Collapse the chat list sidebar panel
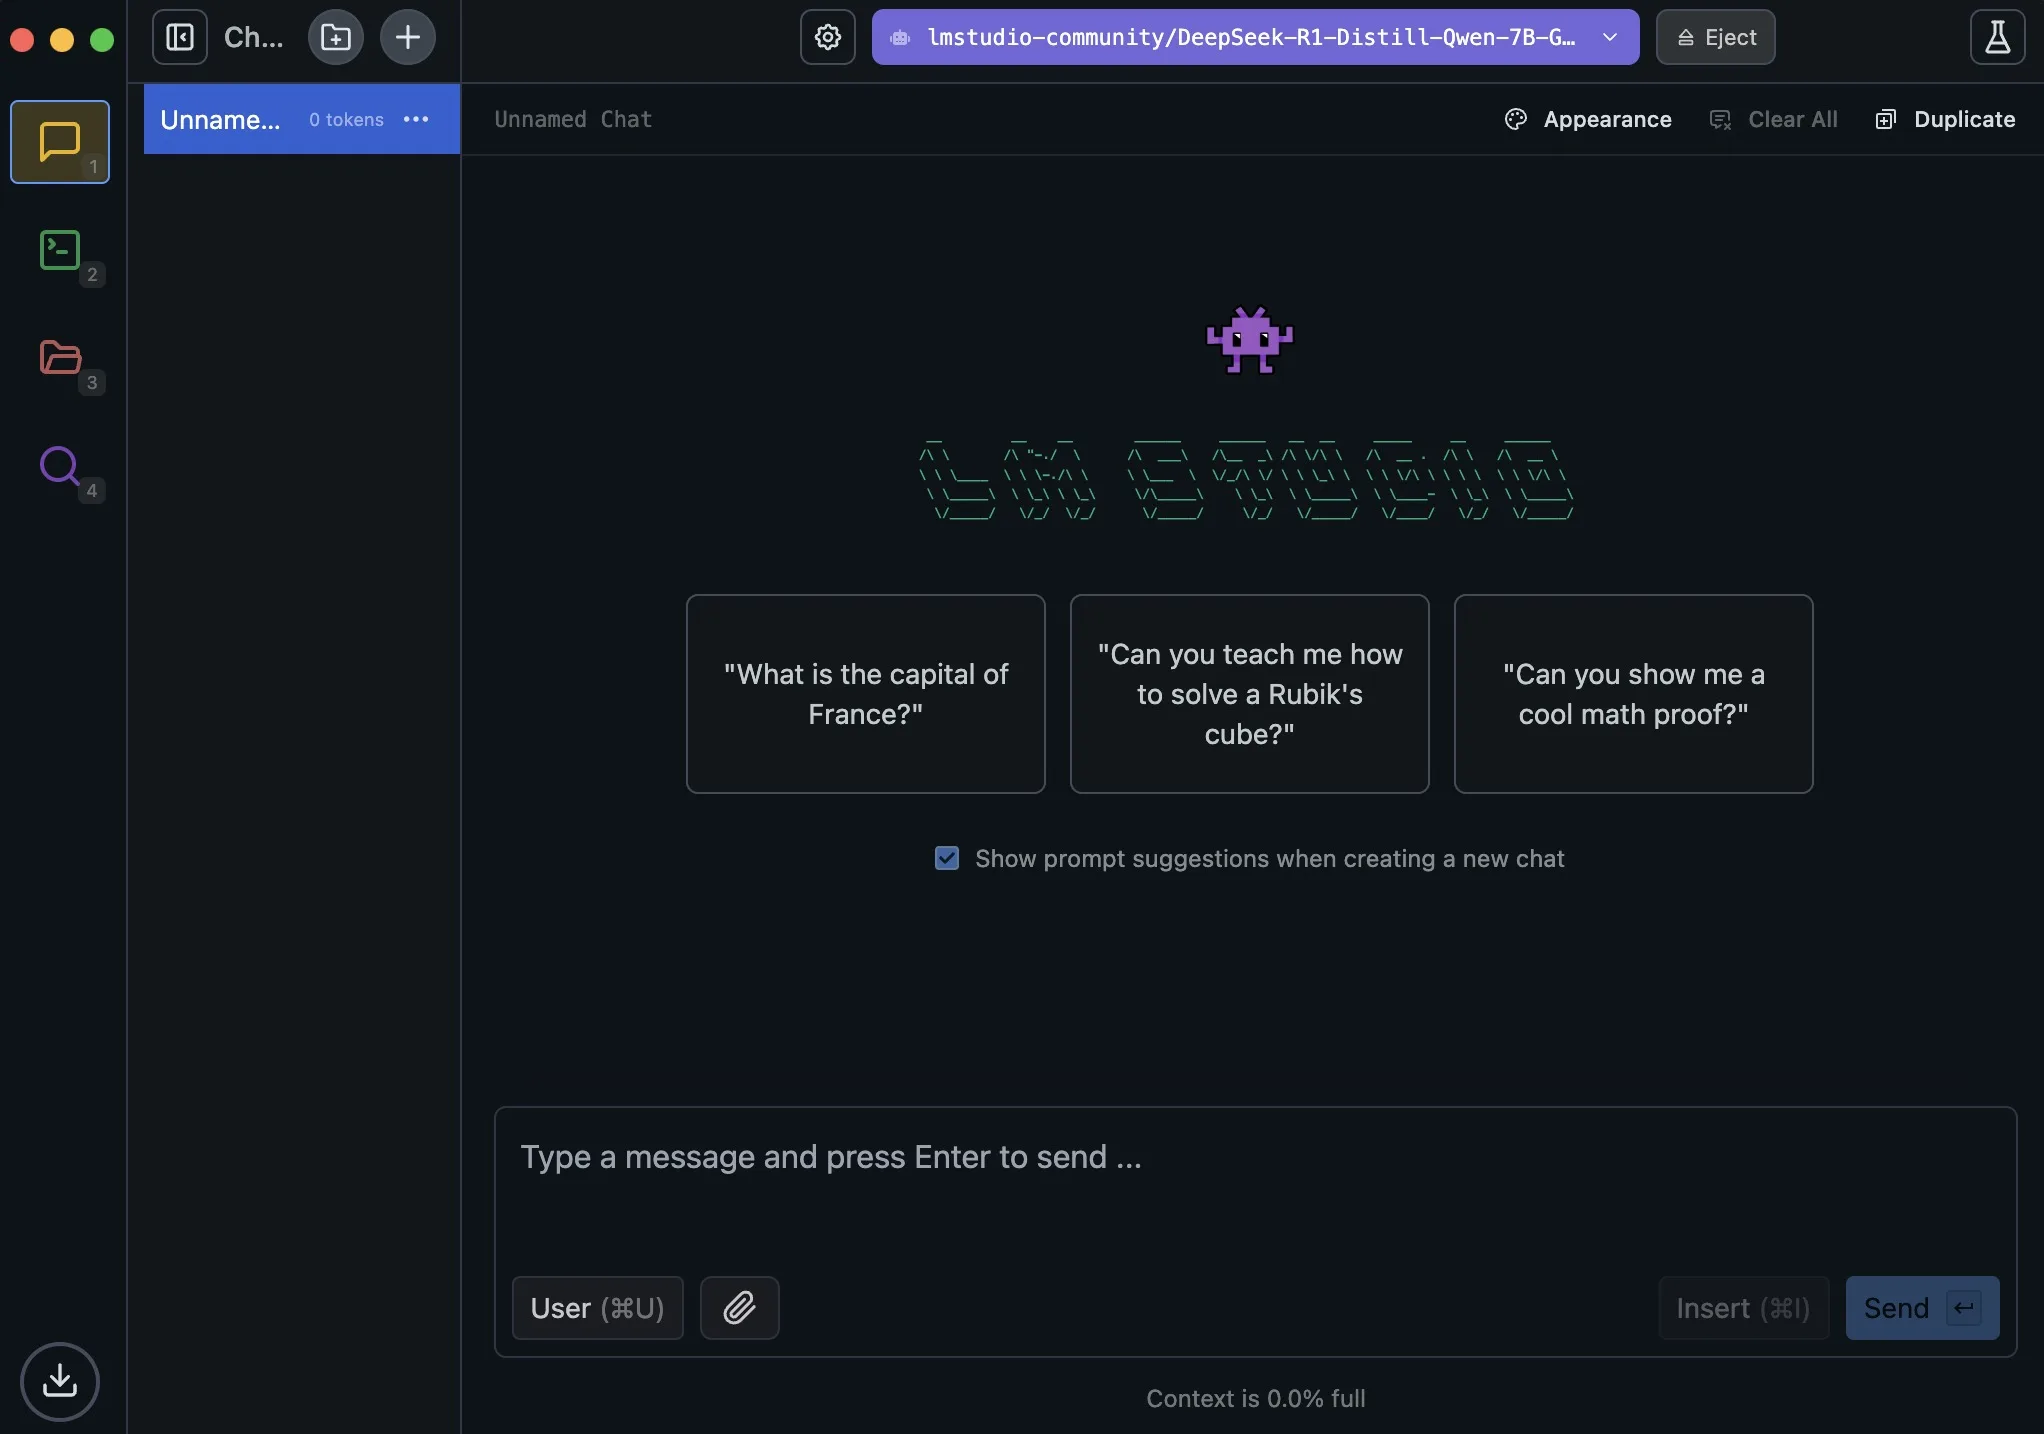The image size is (2044, 1434). (x=180, y=38)
